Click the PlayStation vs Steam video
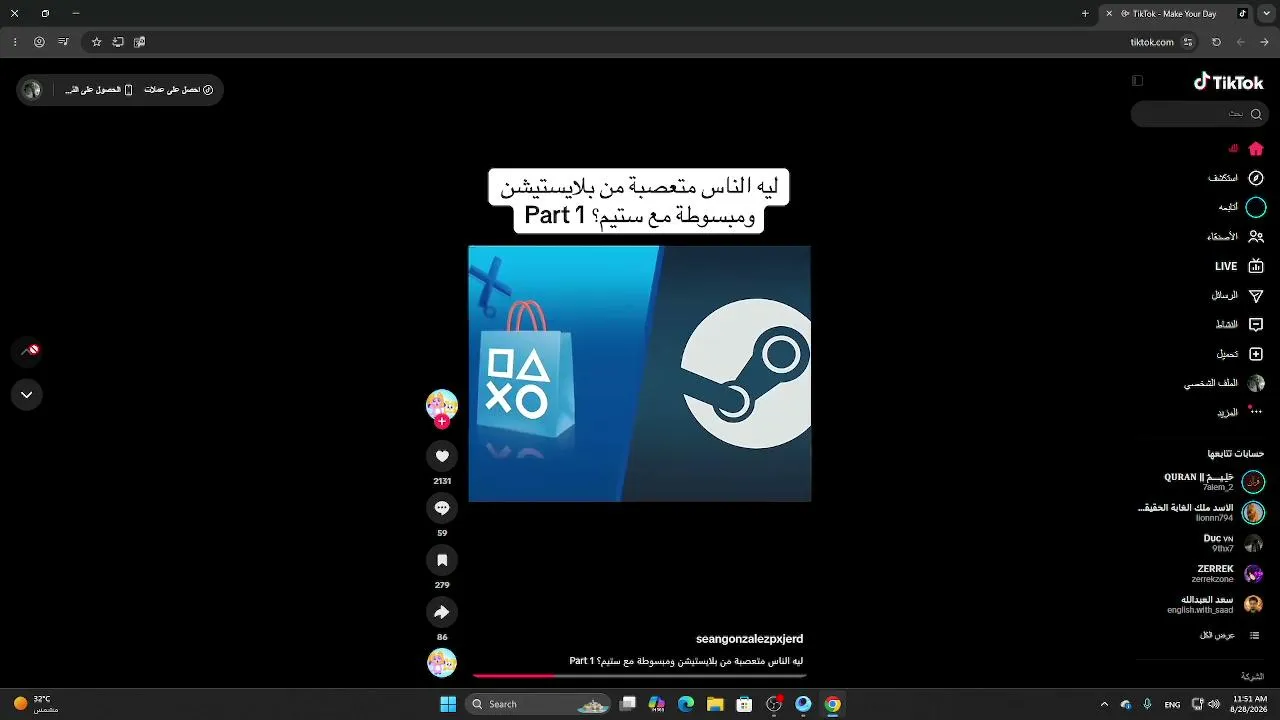This screenshot has width=1280, height=720. click(x=639, y=373)
